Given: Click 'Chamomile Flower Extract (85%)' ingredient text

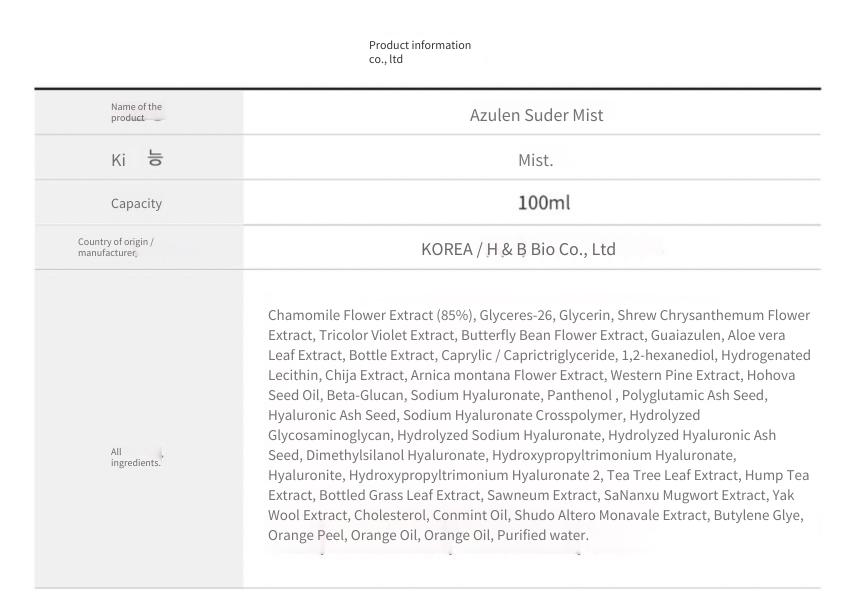Looking at the screenshot, I should click(370, 315).
